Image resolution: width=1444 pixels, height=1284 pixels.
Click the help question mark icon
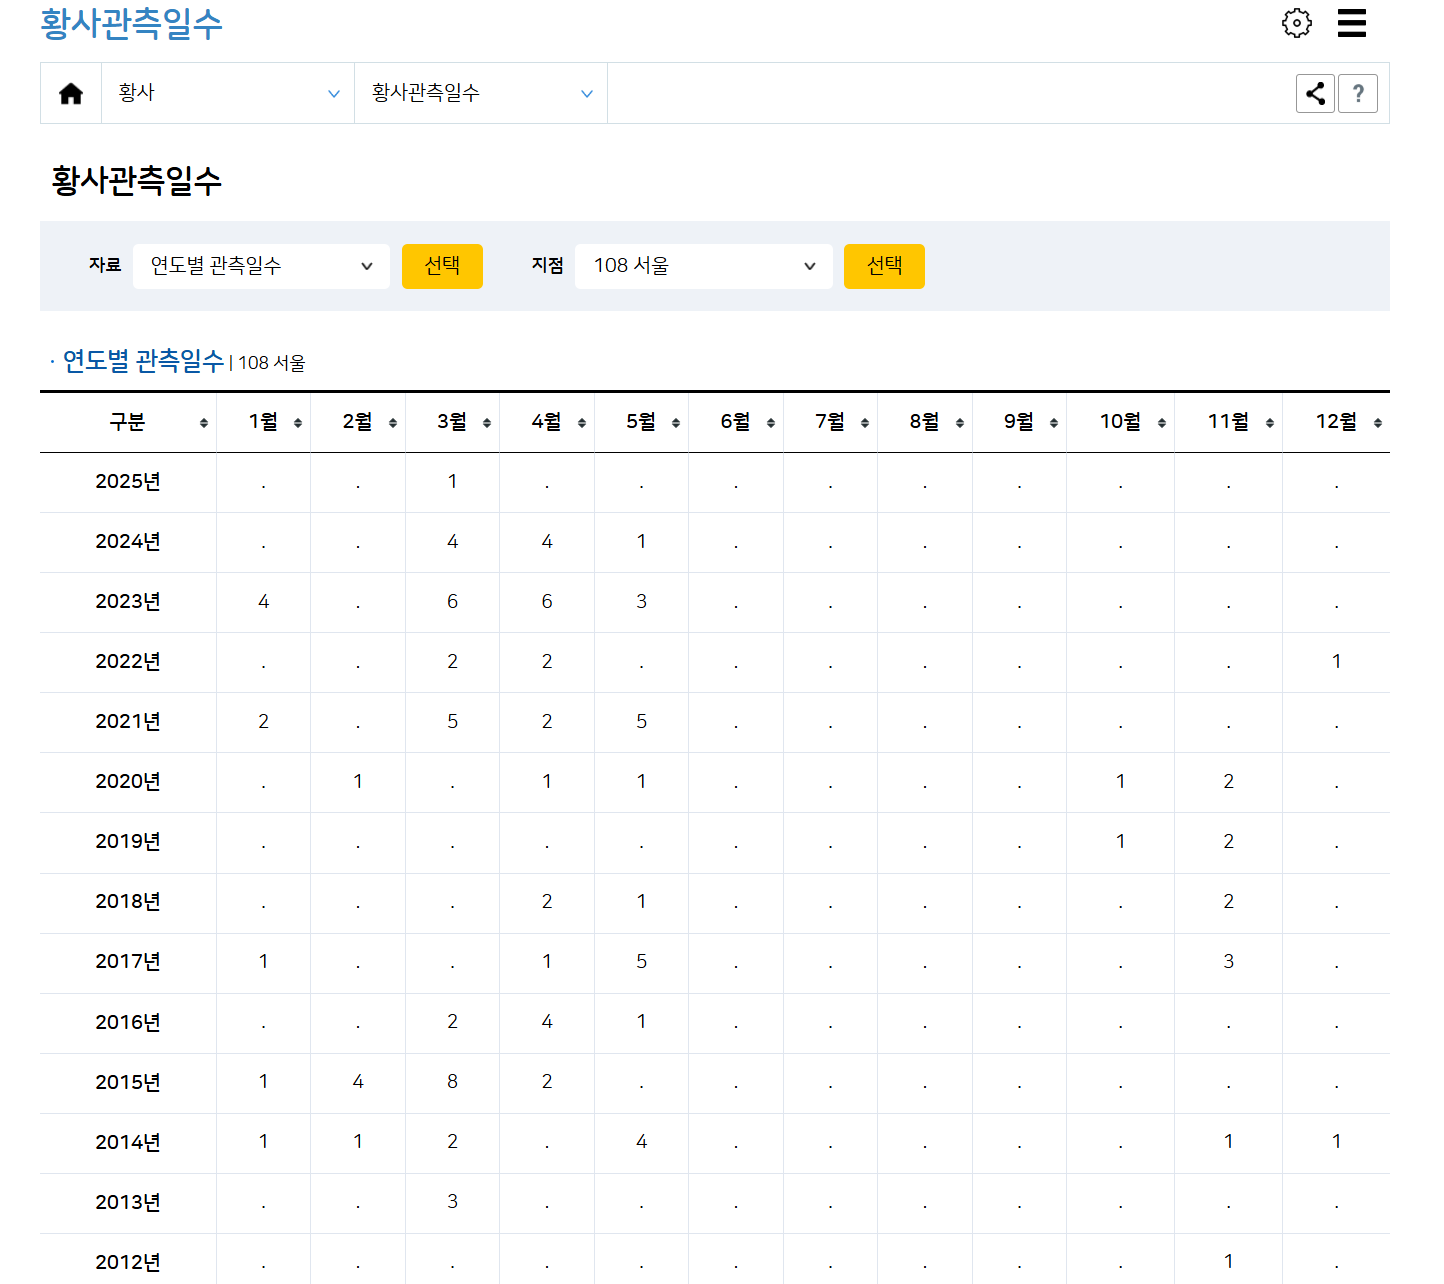click(x=1358, y=92)
